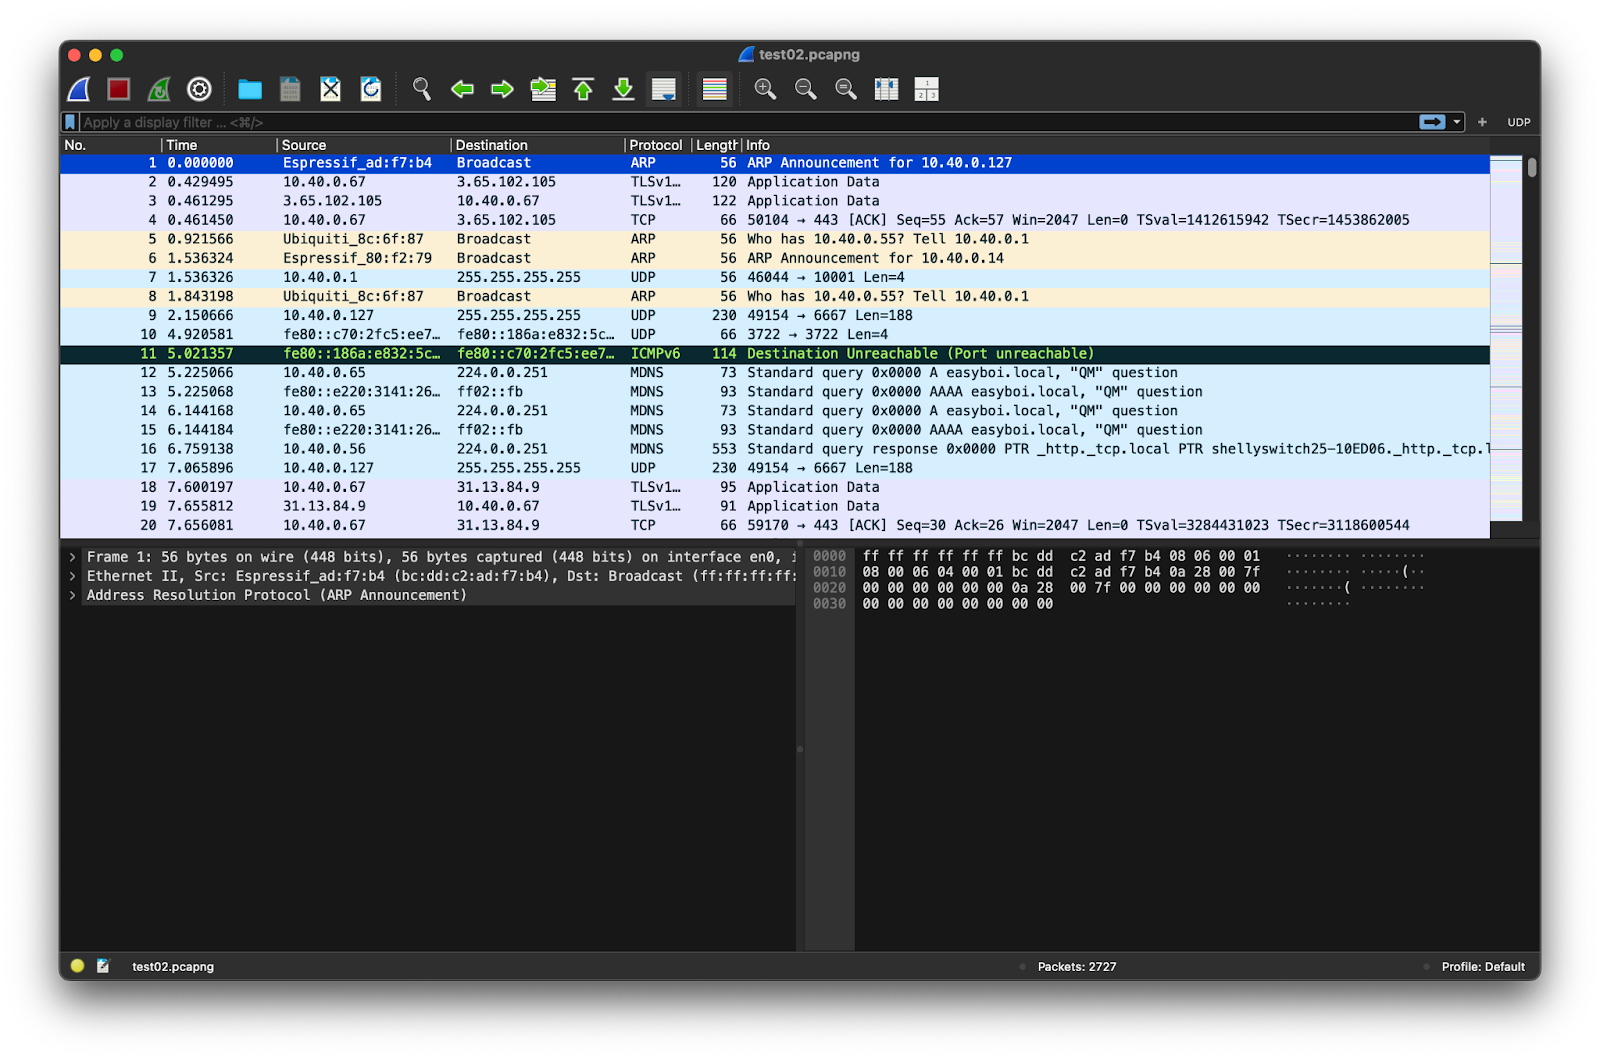This screenshot has width=1600, height=1059.
Task: Reload the current capture file
Action: tap(371, 90)
